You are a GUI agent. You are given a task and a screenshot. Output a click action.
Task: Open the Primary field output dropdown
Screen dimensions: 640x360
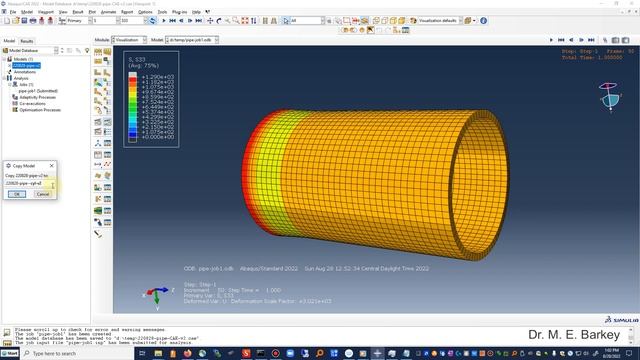tap(80, 20)
